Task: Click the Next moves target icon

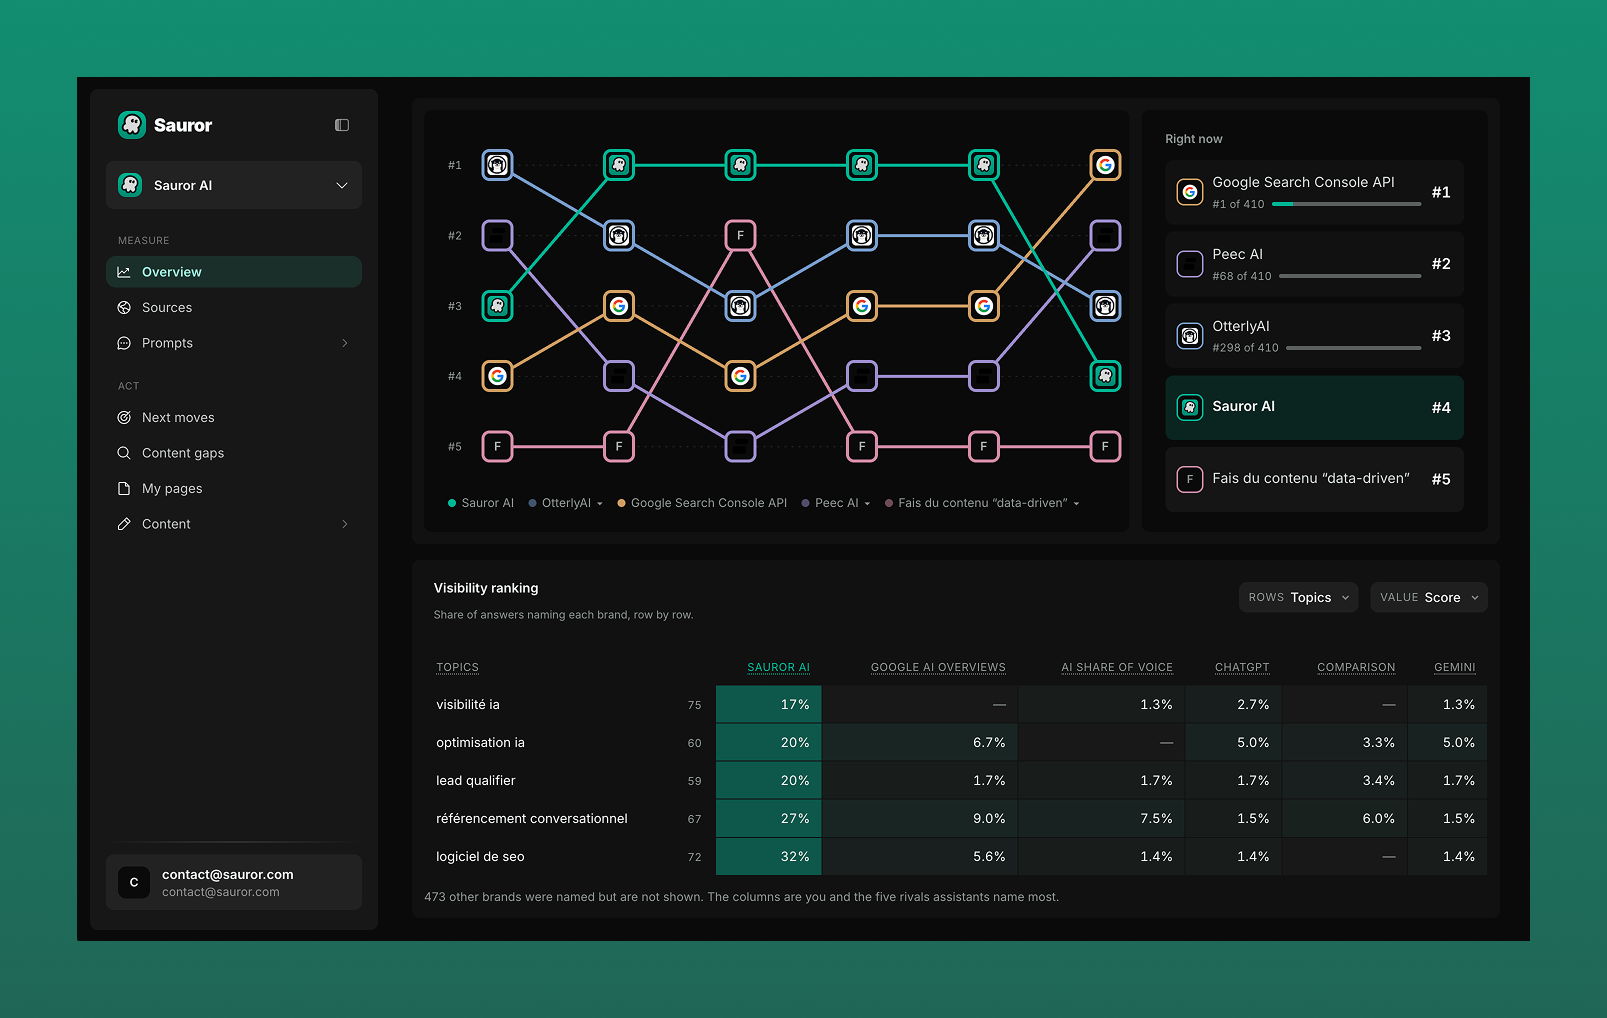Action: point(124,417)
